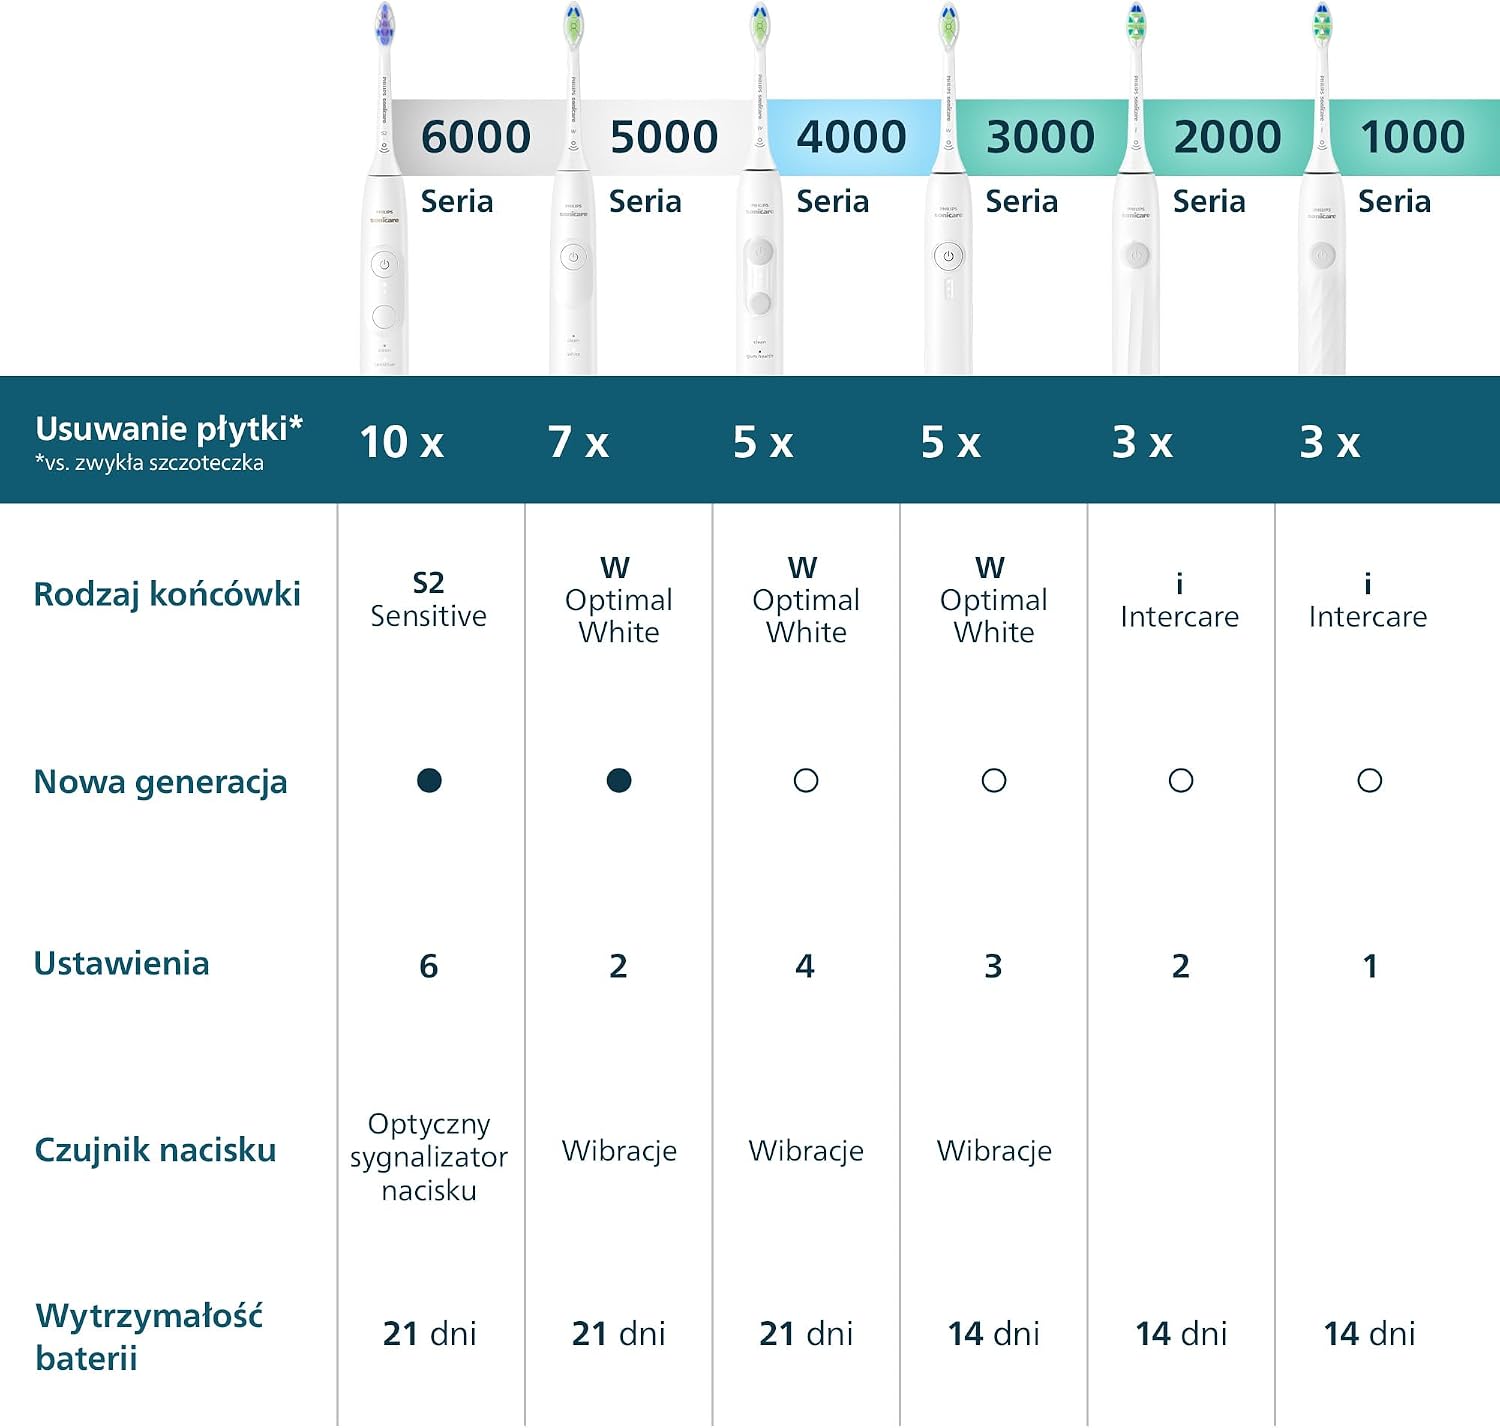Viewport: 1500px width, 1428px height.
Task: Click "W Optimal White" under 3000 Seria
Action: coord(994,600)
